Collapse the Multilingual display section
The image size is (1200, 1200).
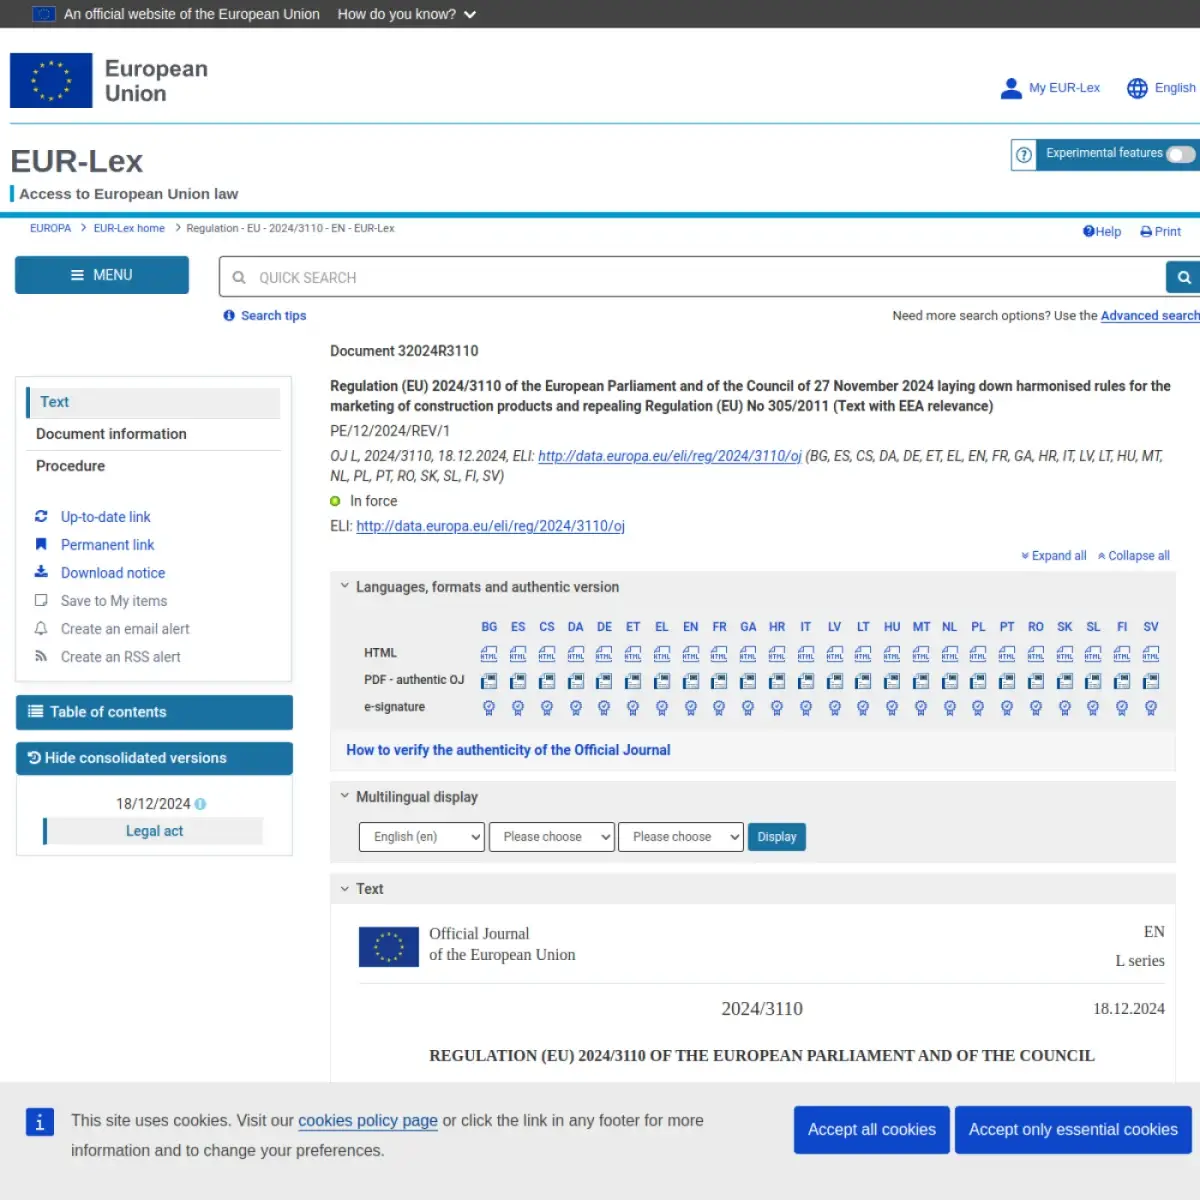tap(345, 796)
